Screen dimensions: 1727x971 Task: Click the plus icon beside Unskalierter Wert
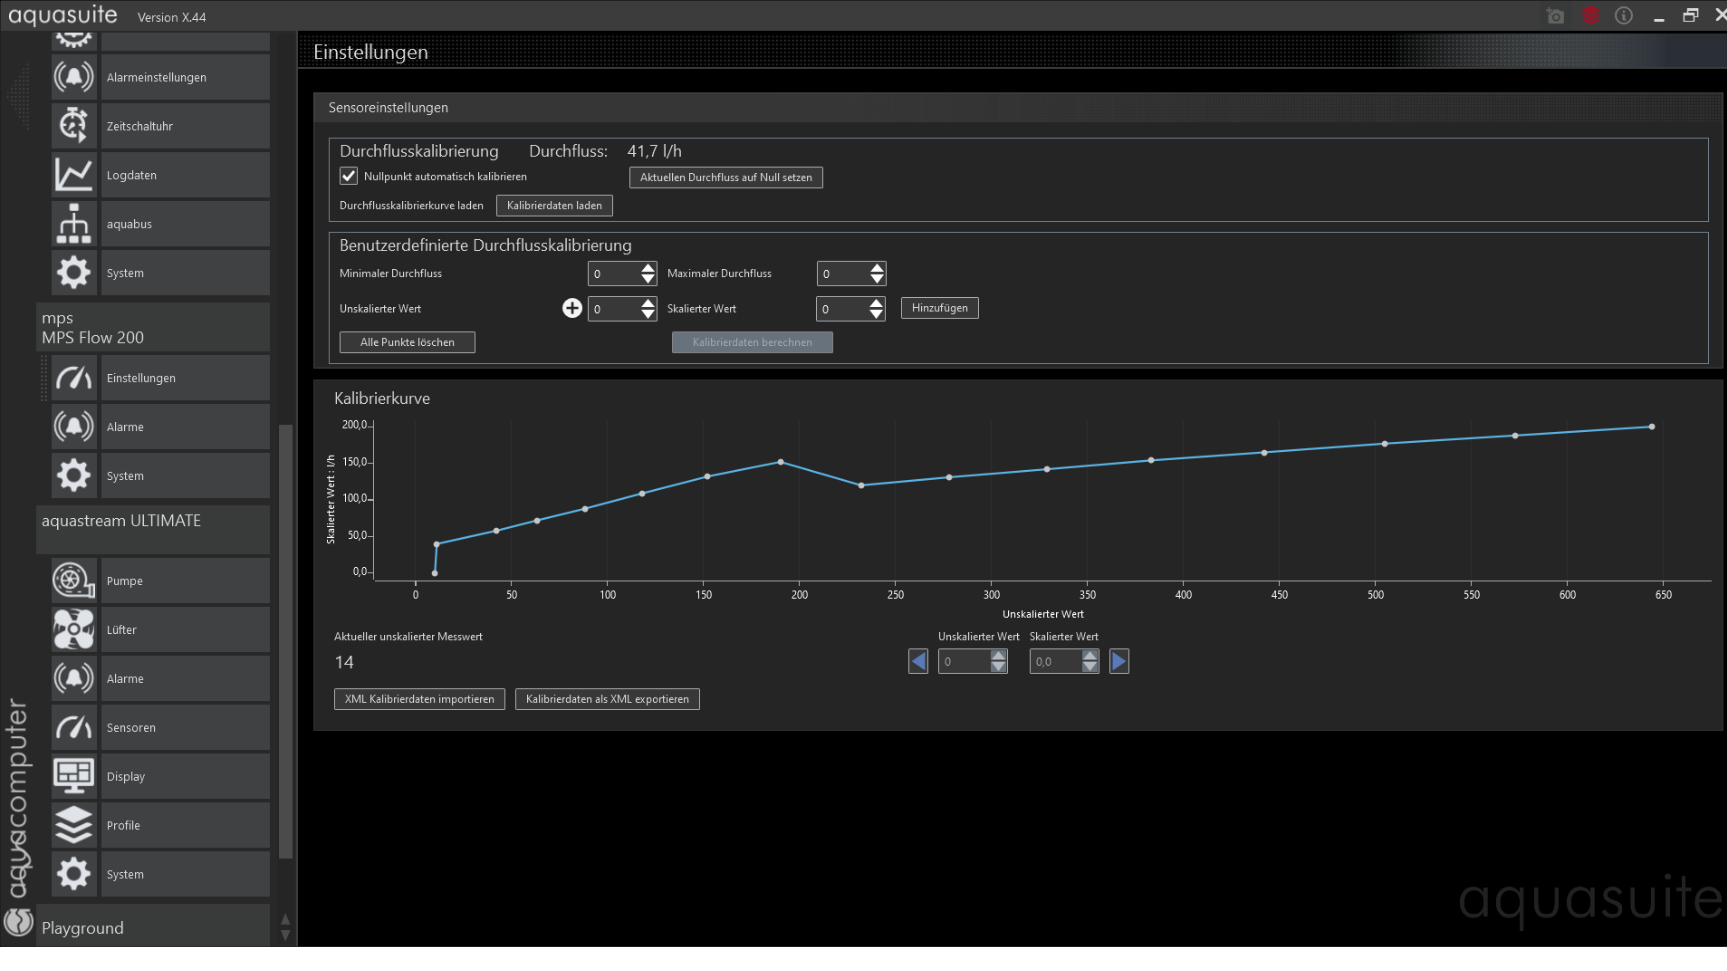572,308
